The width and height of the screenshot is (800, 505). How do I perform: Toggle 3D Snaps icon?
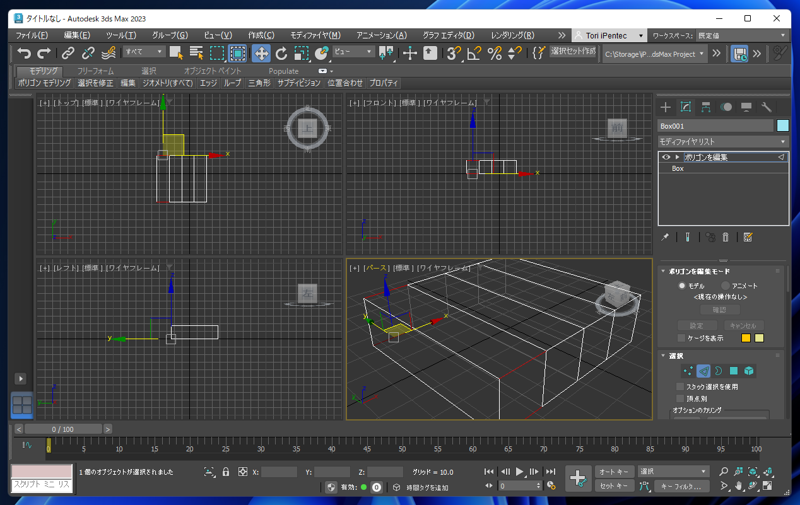[x=453, y=53]
